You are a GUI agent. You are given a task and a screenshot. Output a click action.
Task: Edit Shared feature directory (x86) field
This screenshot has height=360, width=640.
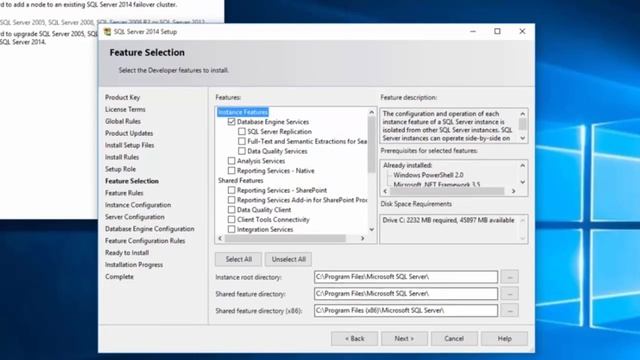(x=406, y=311)
